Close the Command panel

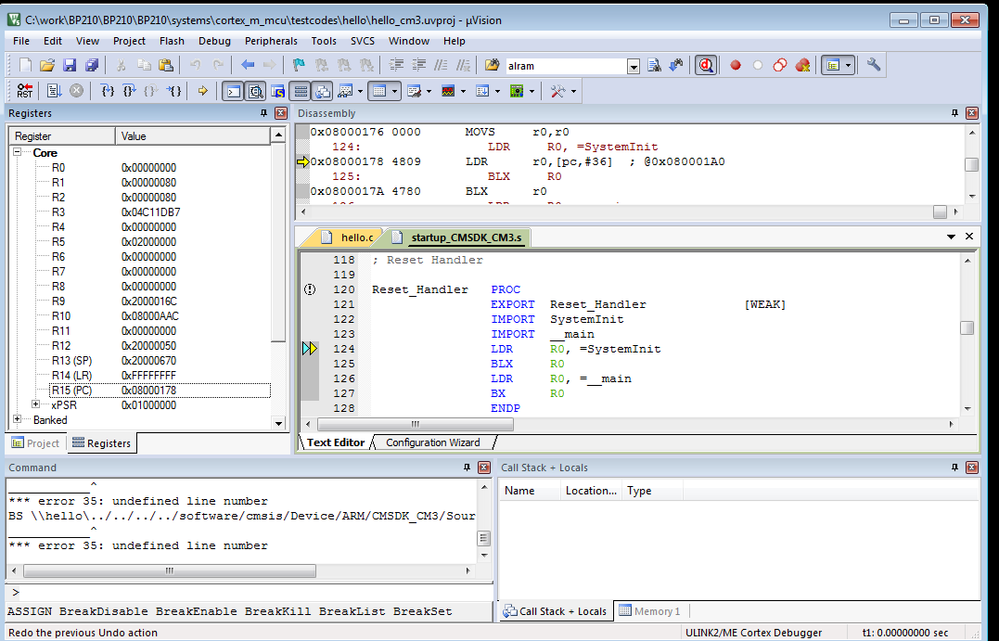coord(484,467)
